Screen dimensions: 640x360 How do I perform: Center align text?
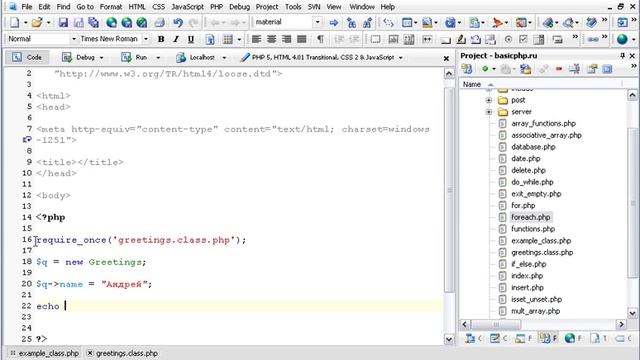(271, 39)
